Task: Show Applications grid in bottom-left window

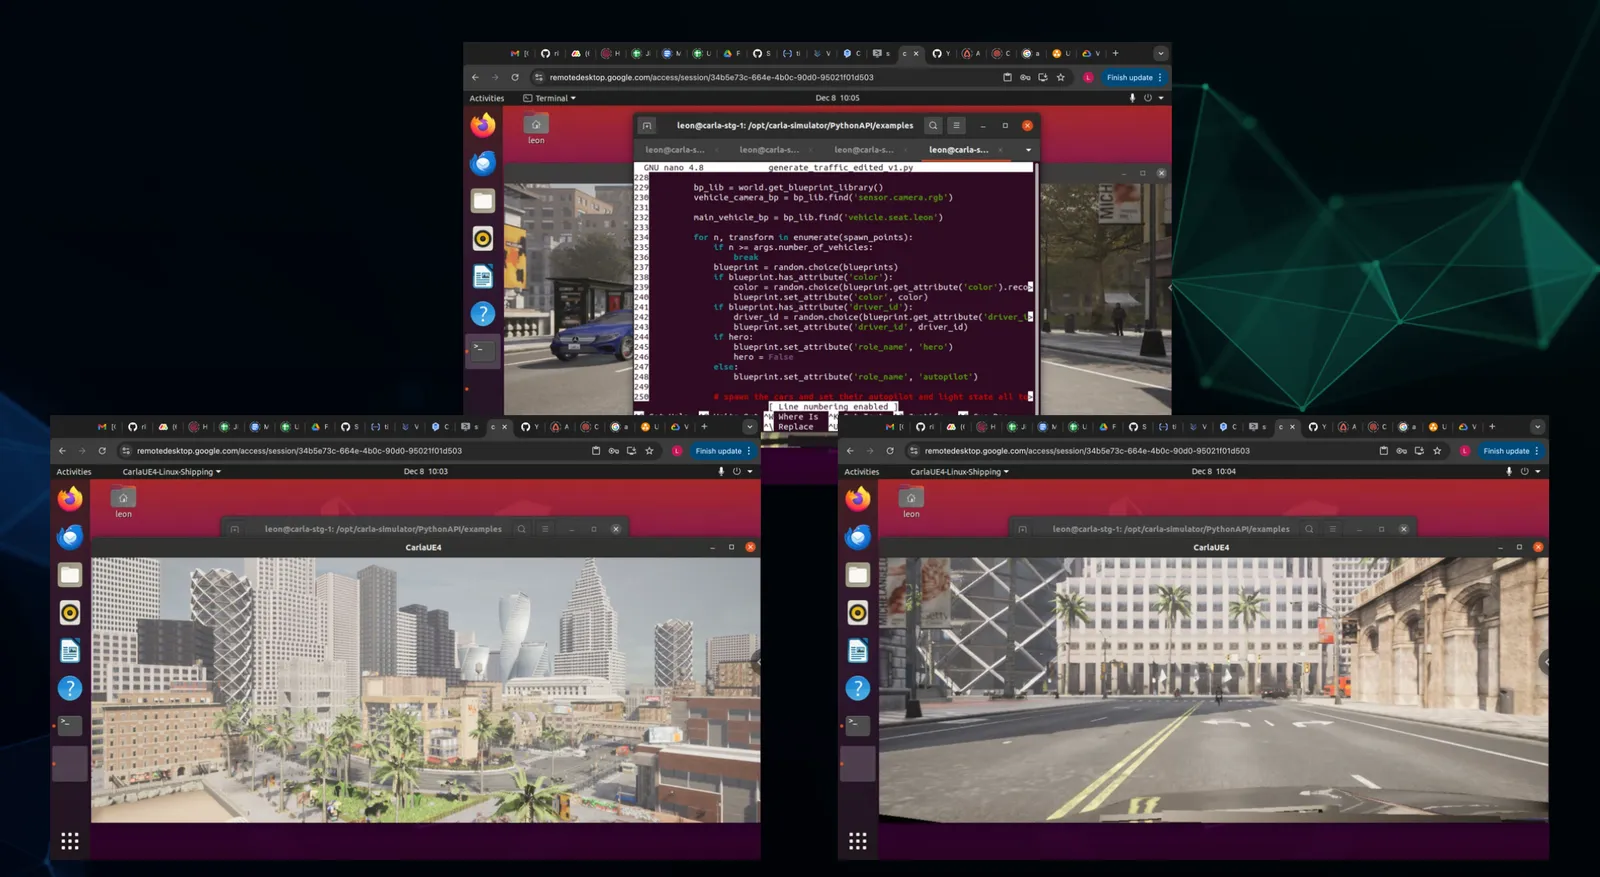Action: (x=70, y=841)
